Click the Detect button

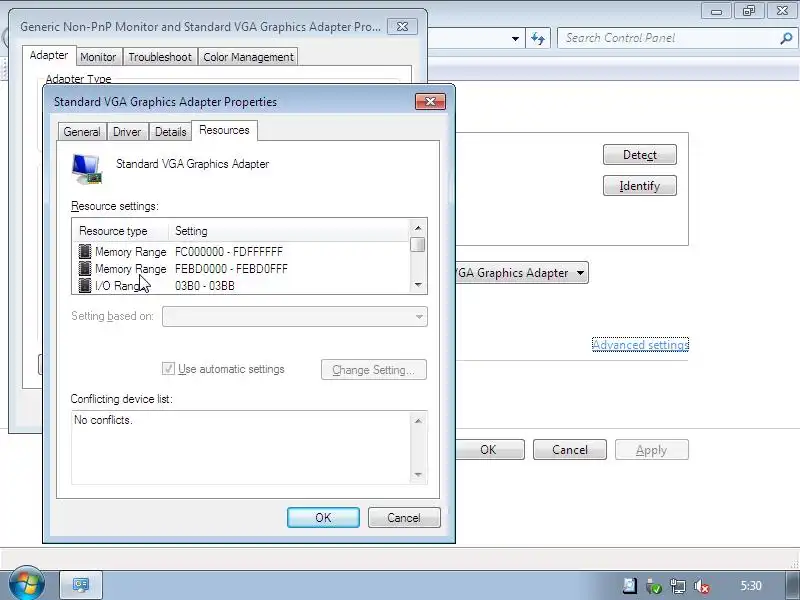[x=640, y=155]
